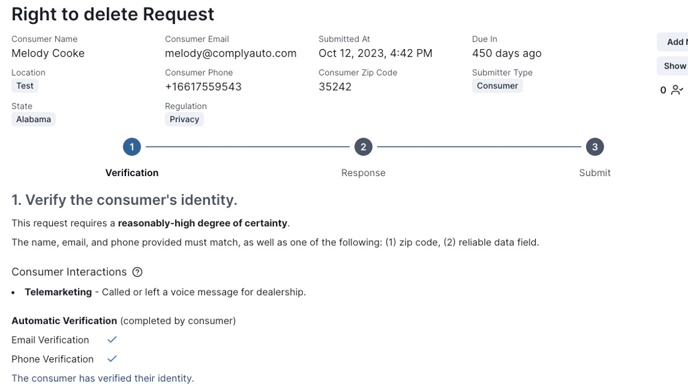Select step 1 Verification circle
Viewport: 688px width, 384px height.
(132, 147)
